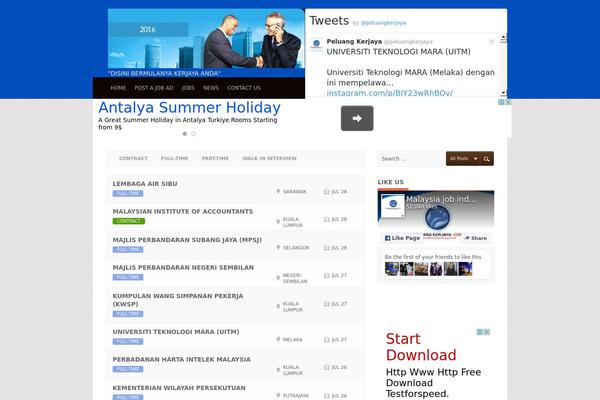Click calendar icon in Majlis Perbandaran Negeri Sembilan row
The width and height of the screenshot is (600, 400).
pyautogui.click(x=327, y=276)
